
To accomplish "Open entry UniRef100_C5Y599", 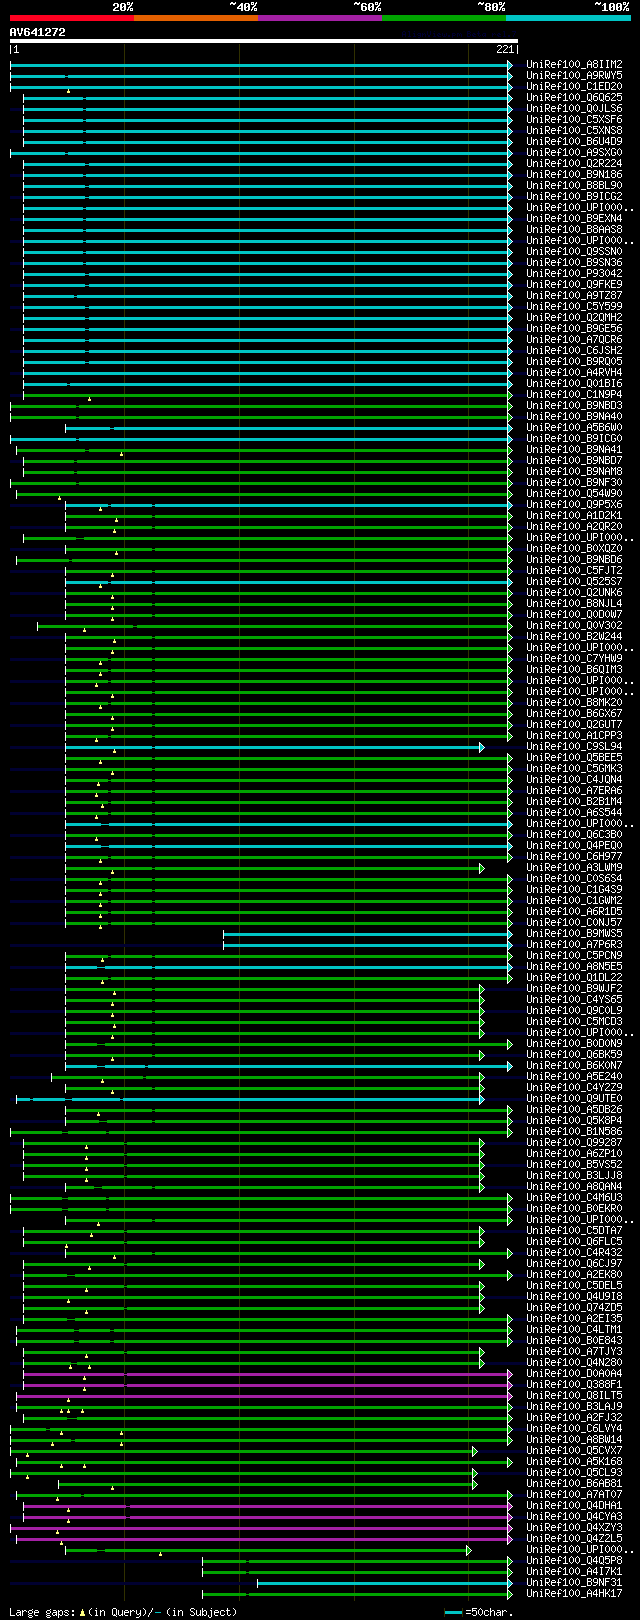I will coord(574,306).
